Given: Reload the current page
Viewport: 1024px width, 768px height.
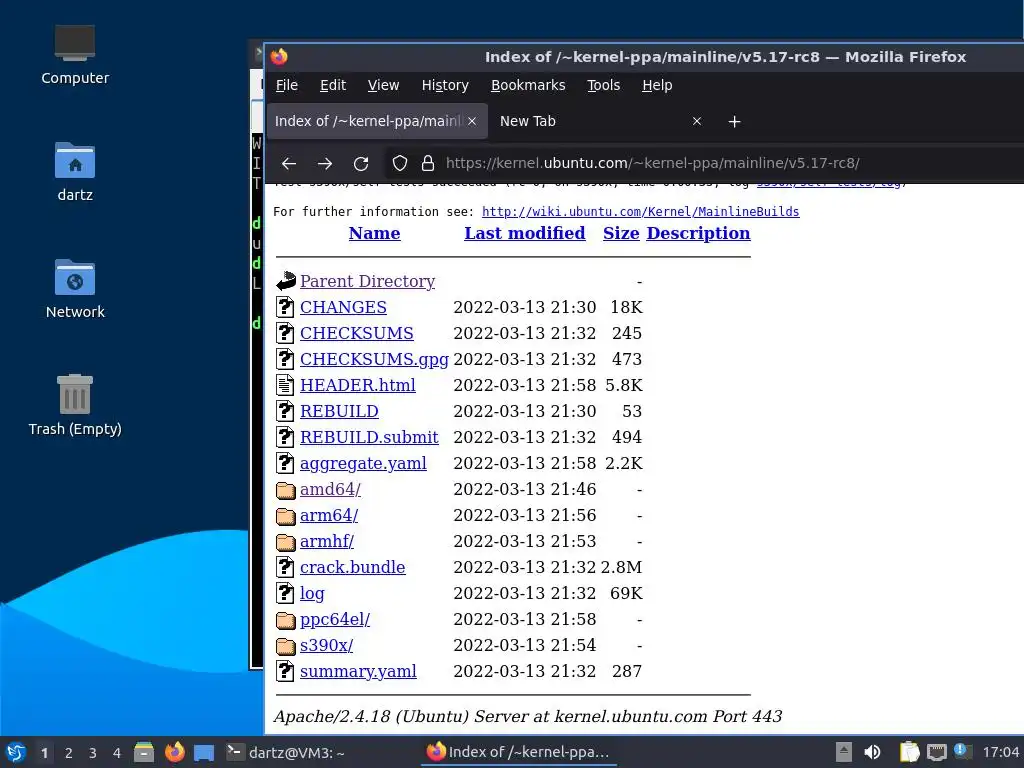Looking at the screenshot, I should [x=360, y=163].
